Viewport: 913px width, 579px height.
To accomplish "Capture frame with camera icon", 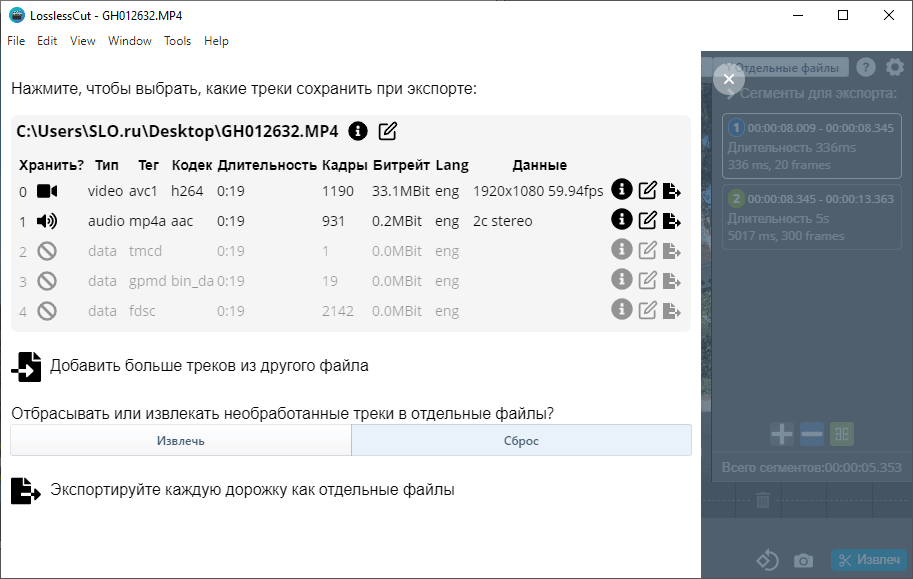I will (804, 560).
